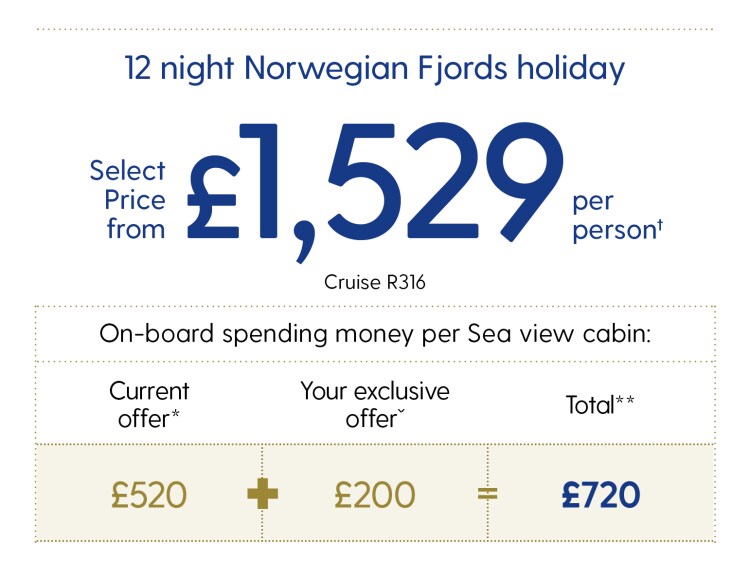Viewport: 750px width, 563px height.
Task: Click the £520 current offer amount
Action: point(149,495)
